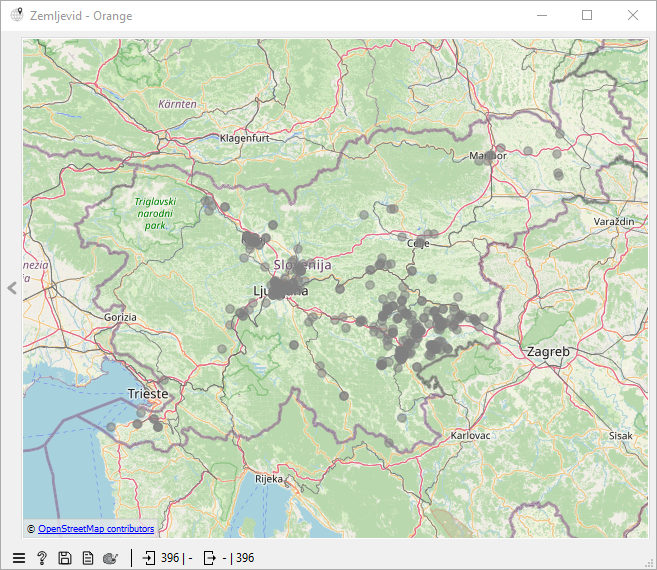Click the Rijeka city label
This screenshot has height=570, width=657.
(x=269, y=478)
